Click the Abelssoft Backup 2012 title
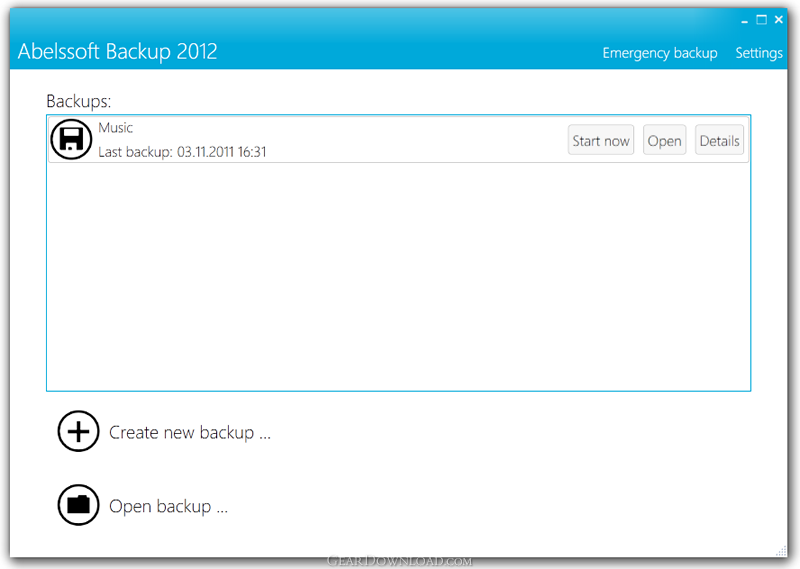The image size is (800, 569). point(118,52)
